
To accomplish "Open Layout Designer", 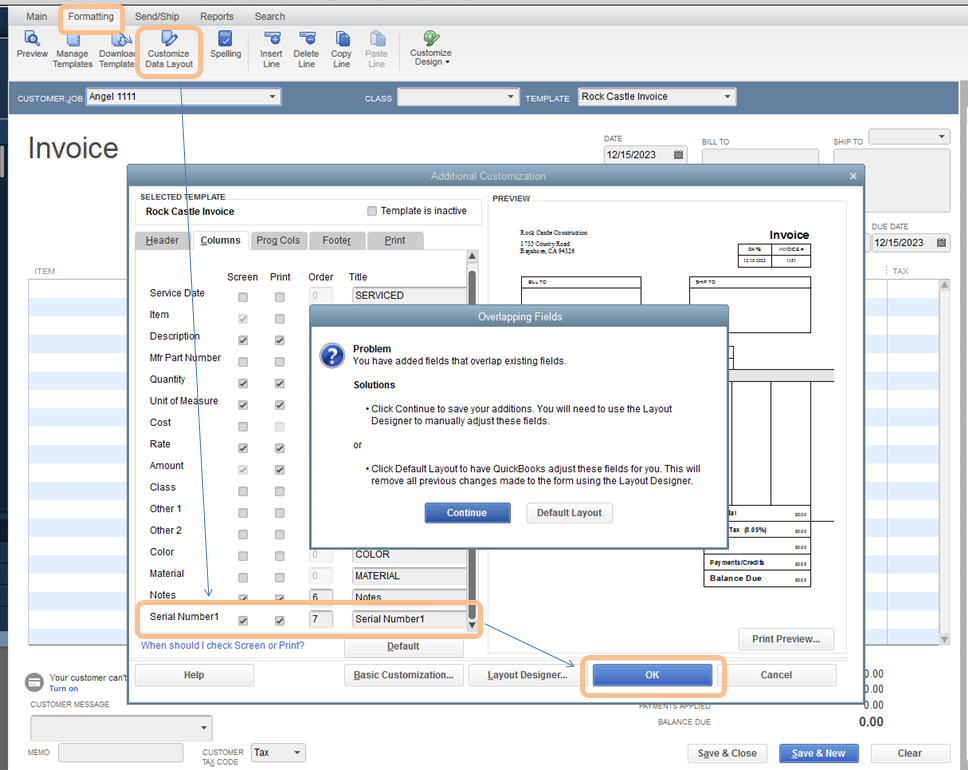I will pyautogui.click(x=527, y=675).
